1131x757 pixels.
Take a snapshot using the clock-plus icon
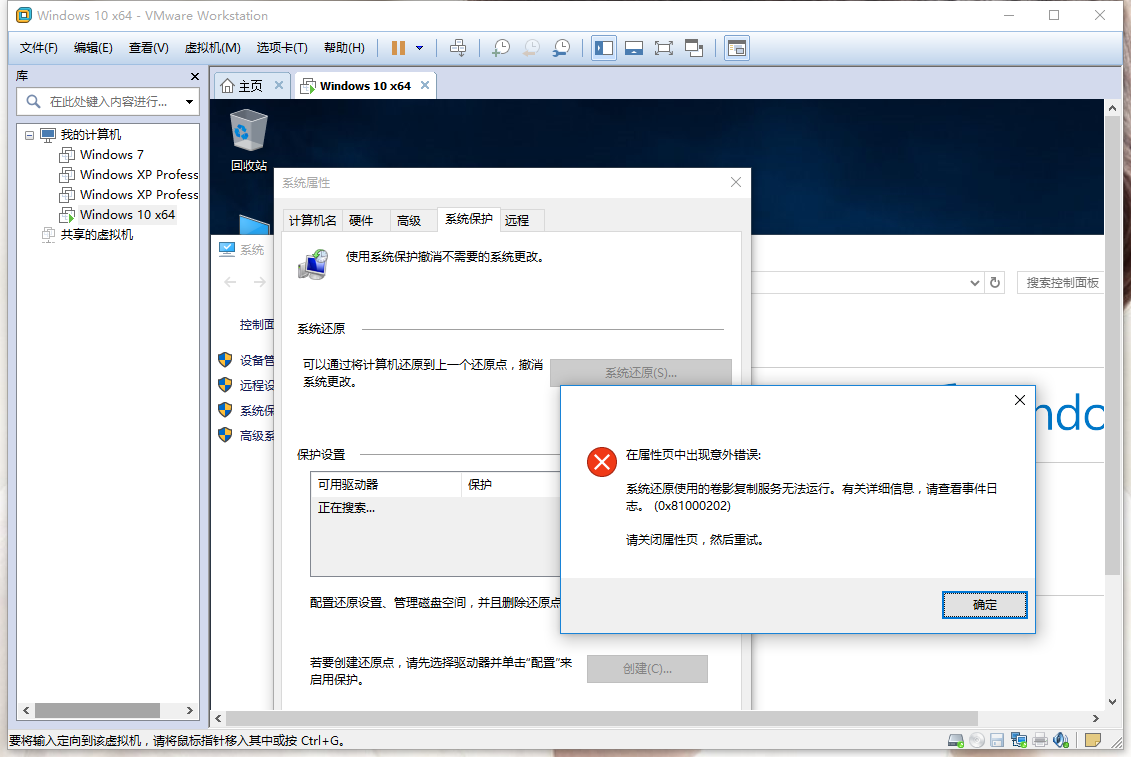tap(501, 48)
